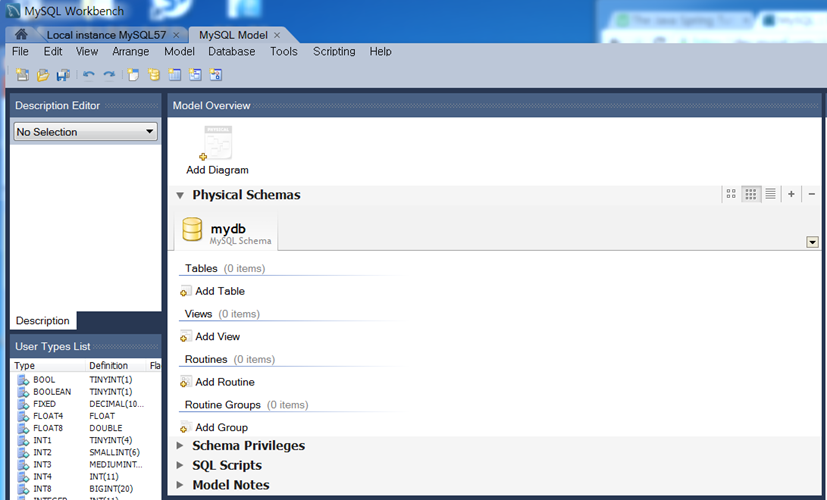Open the Help menu
827x500 pixels.
click(x=380, y=51)
